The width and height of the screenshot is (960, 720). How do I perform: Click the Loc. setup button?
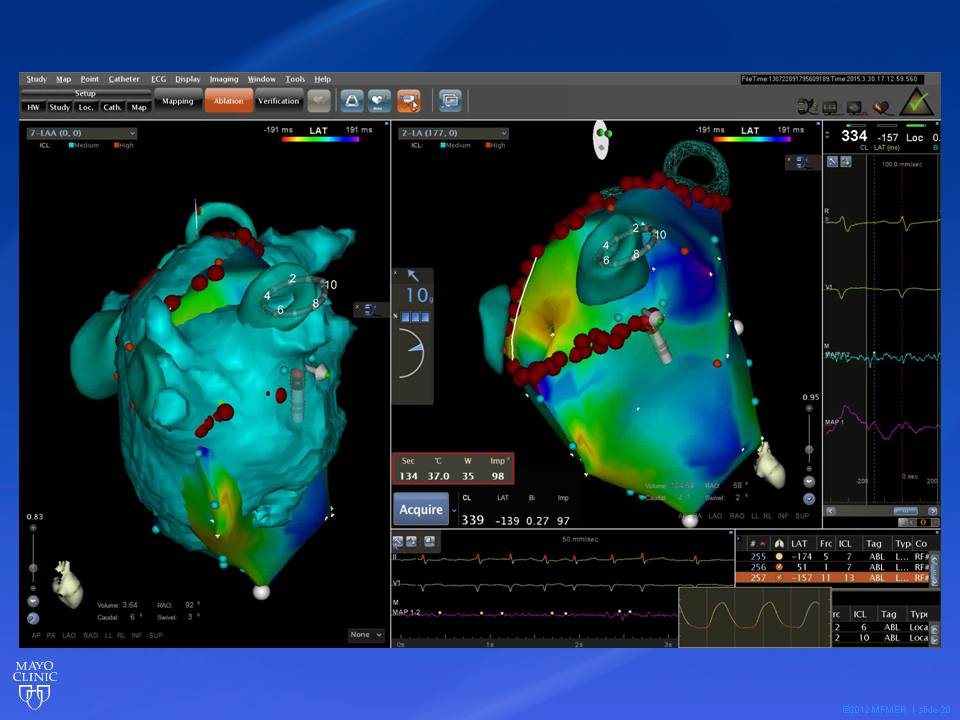[x=87, y=107]
